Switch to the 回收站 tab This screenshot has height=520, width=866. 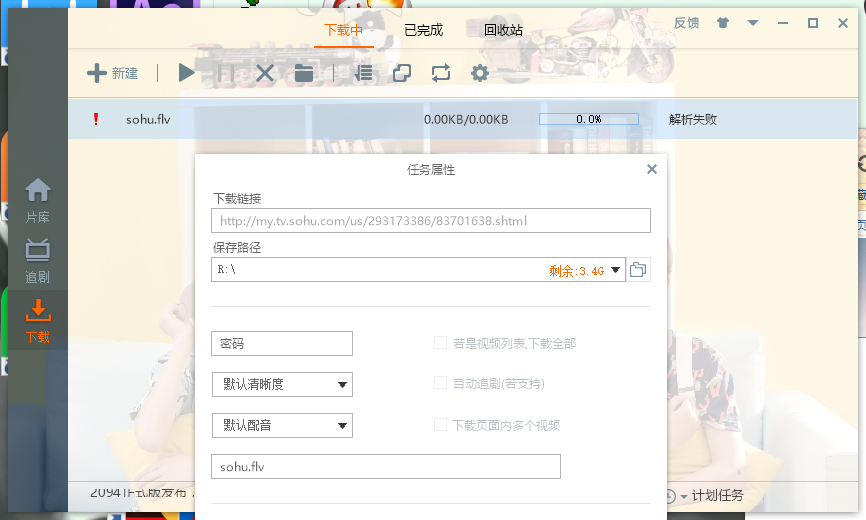(503, 30)
